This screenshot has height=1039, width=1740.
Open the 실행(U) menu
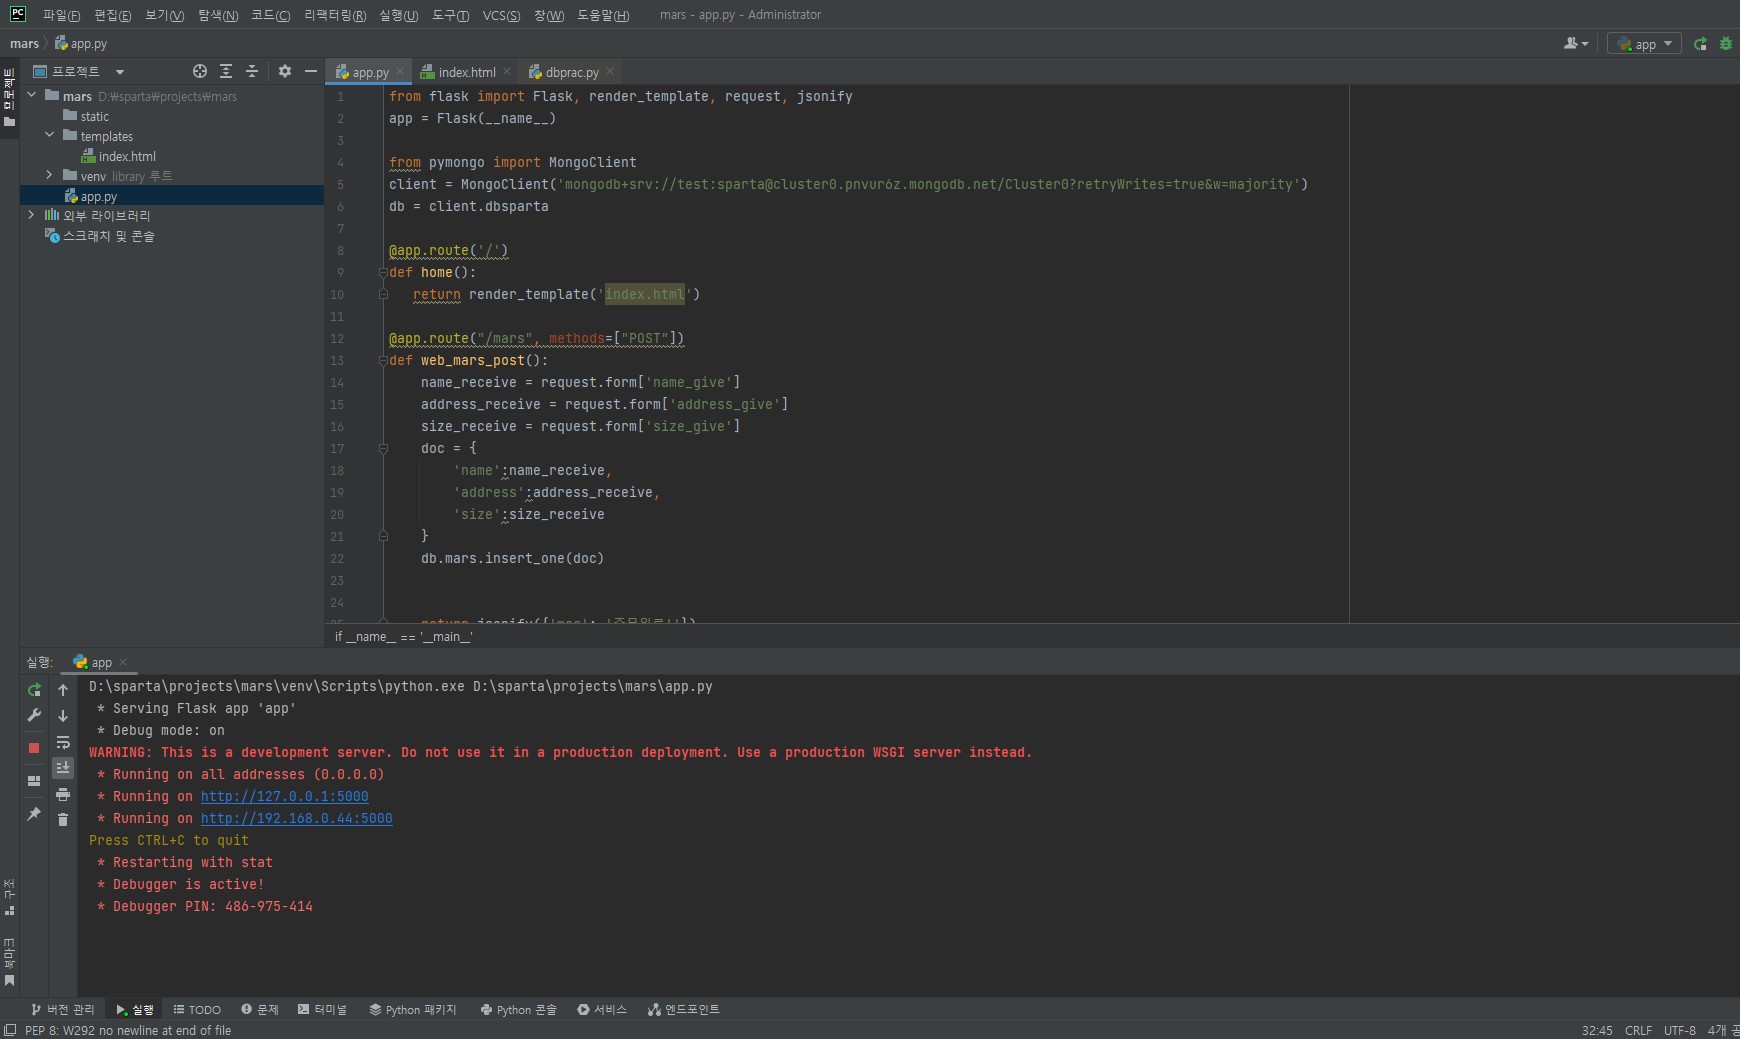pos(398,15)
